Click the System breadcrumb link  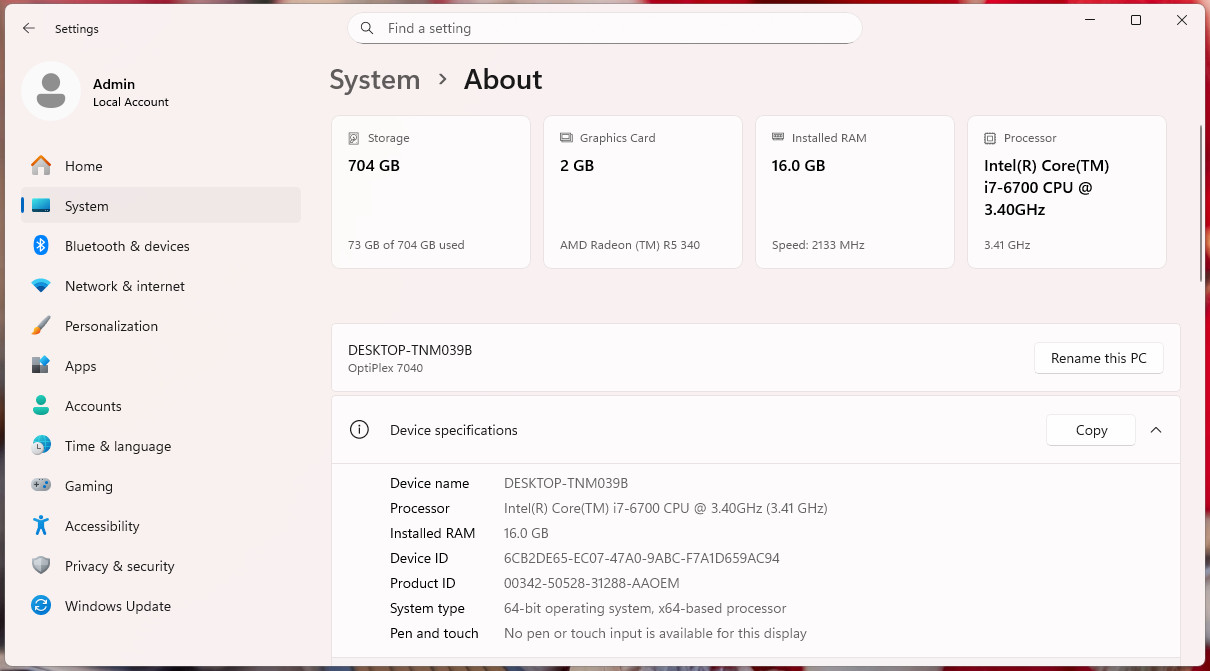pos(375,80)
